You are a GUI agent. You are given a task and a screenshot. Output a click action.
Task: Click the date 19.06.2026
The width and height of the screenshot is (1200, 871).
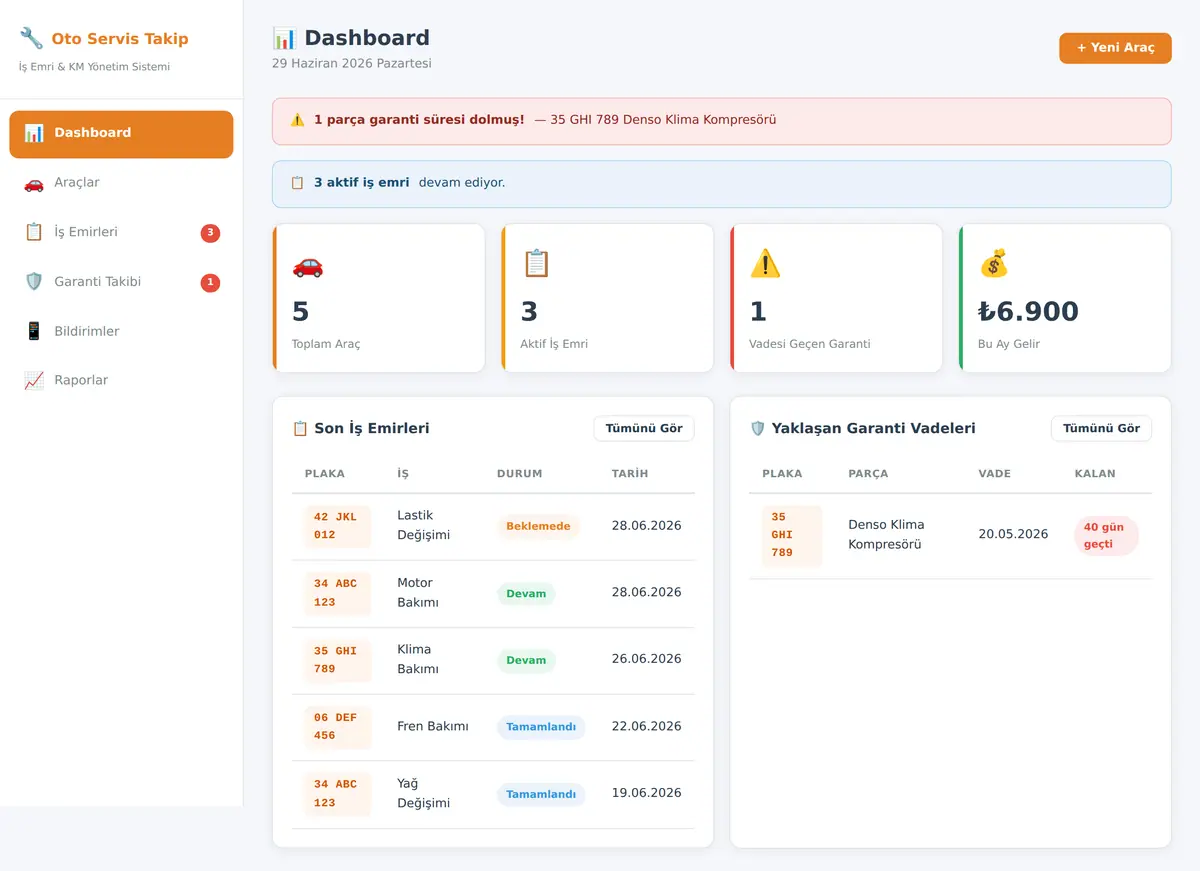(x=646, y=793)
